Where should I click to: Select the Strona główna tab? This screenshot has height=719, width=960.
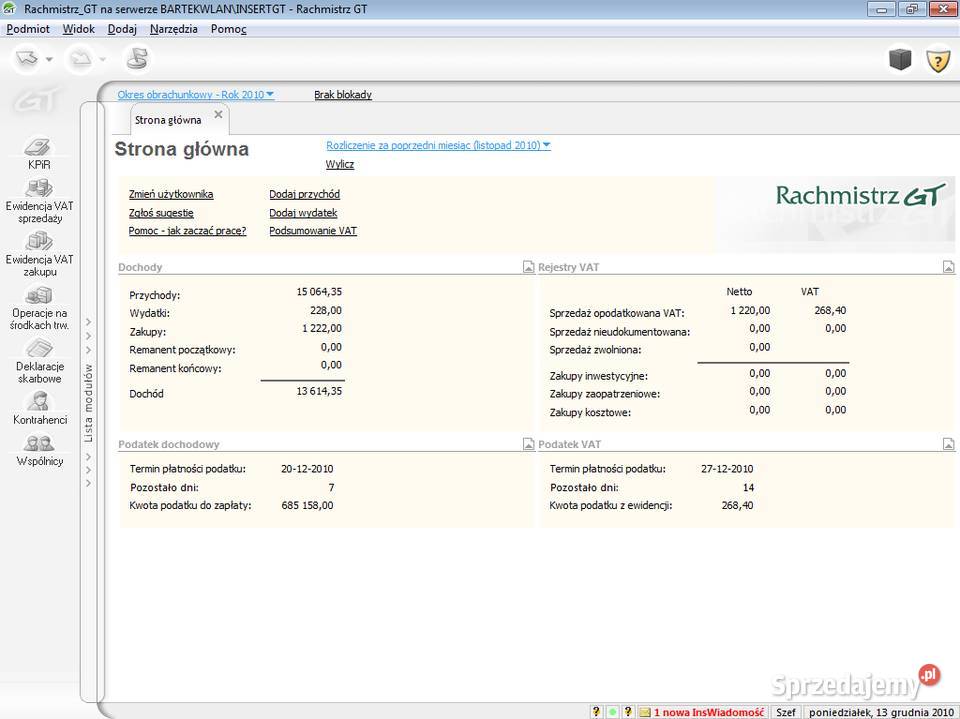[168, 120]
